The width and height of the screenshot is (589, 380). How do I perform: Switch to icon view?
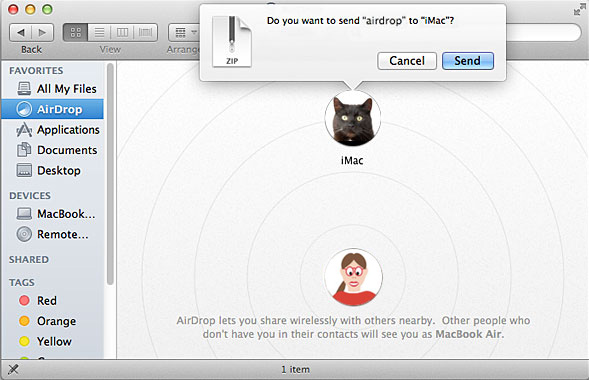tap(76, 33)
